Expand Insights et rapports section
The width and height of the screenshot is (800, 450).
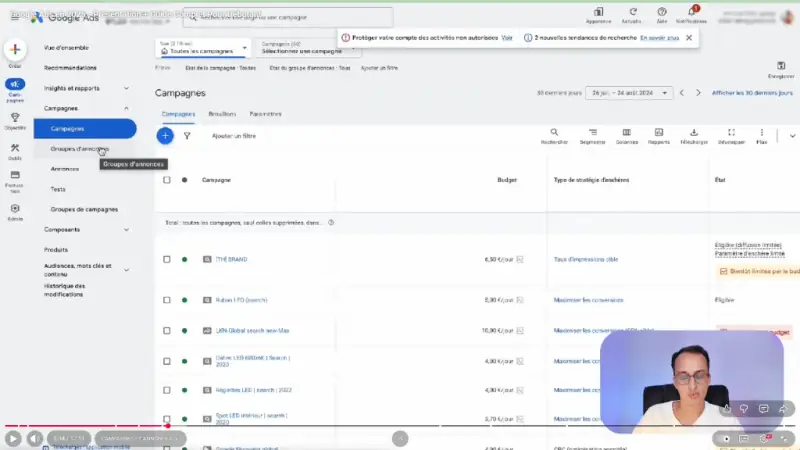(x=126, y=88)
